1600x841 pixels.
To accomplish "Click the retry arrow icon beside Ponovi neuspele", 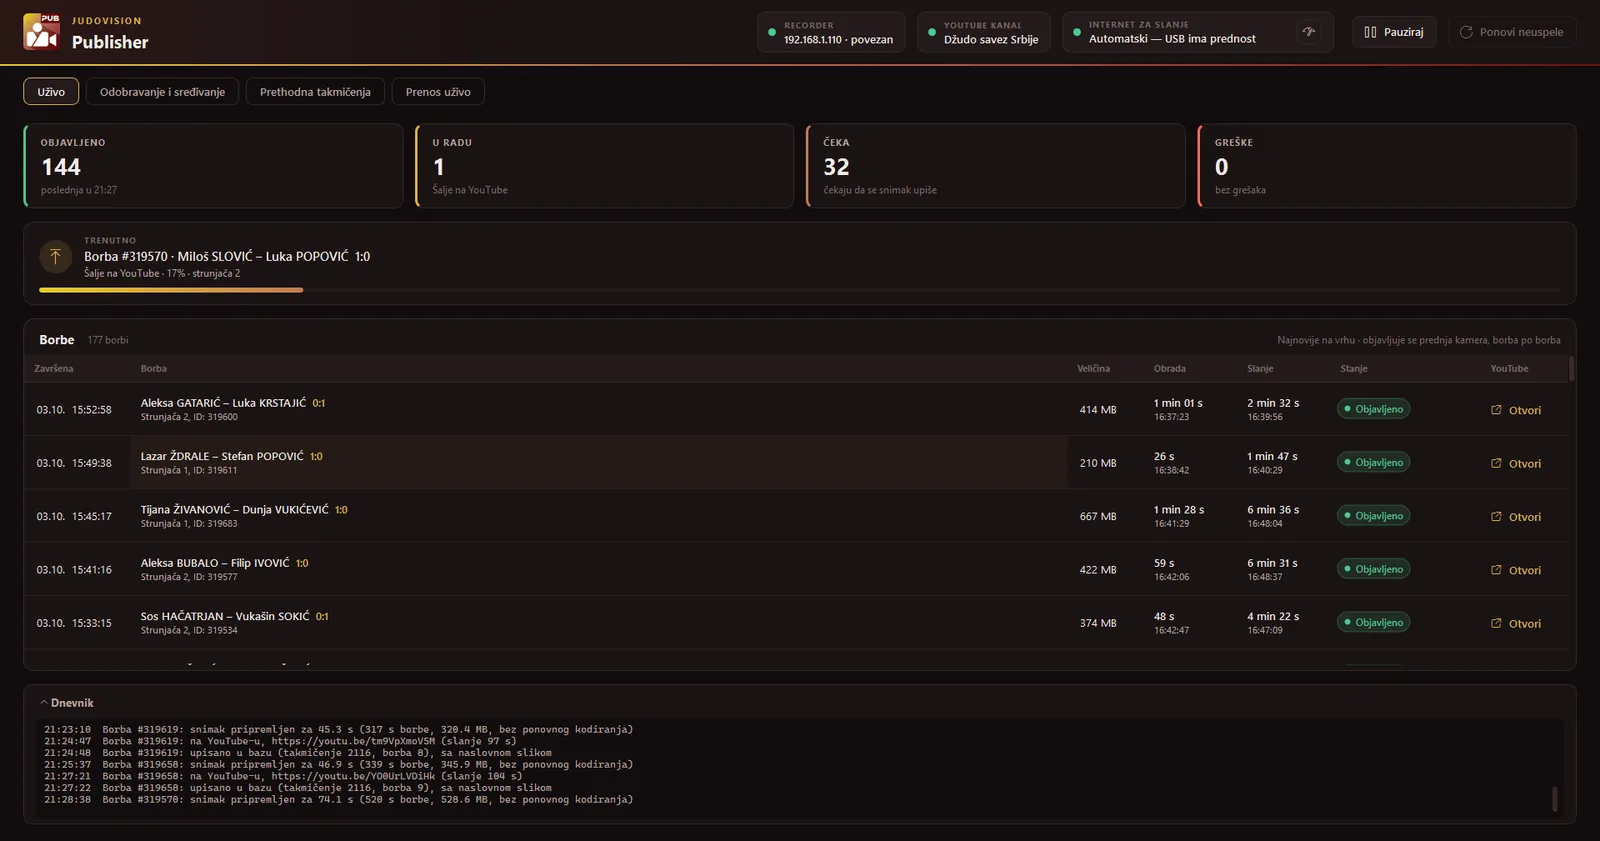I will (1466, 32).
